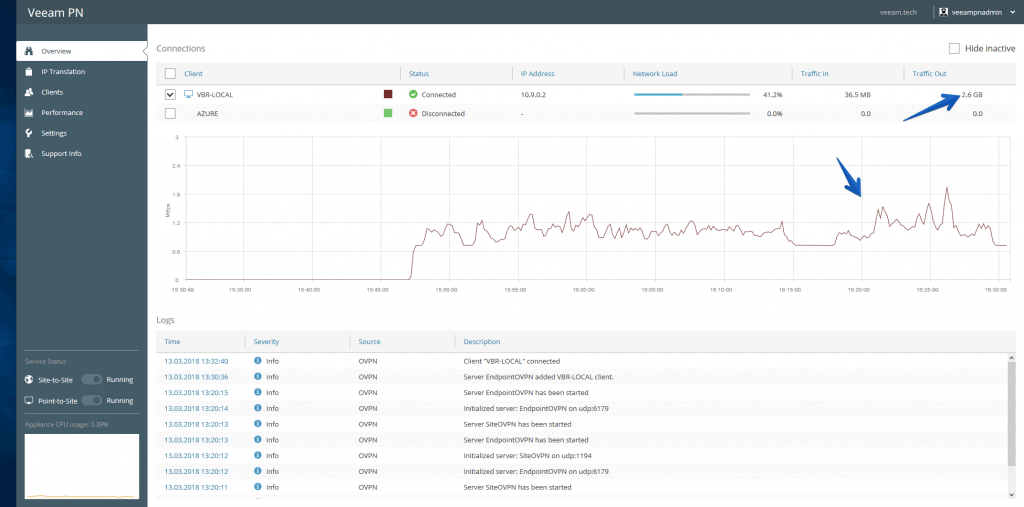Toggle the Site-to-Site service switch
Screen dimensions: 1024x507
click(x=92, y=380)
